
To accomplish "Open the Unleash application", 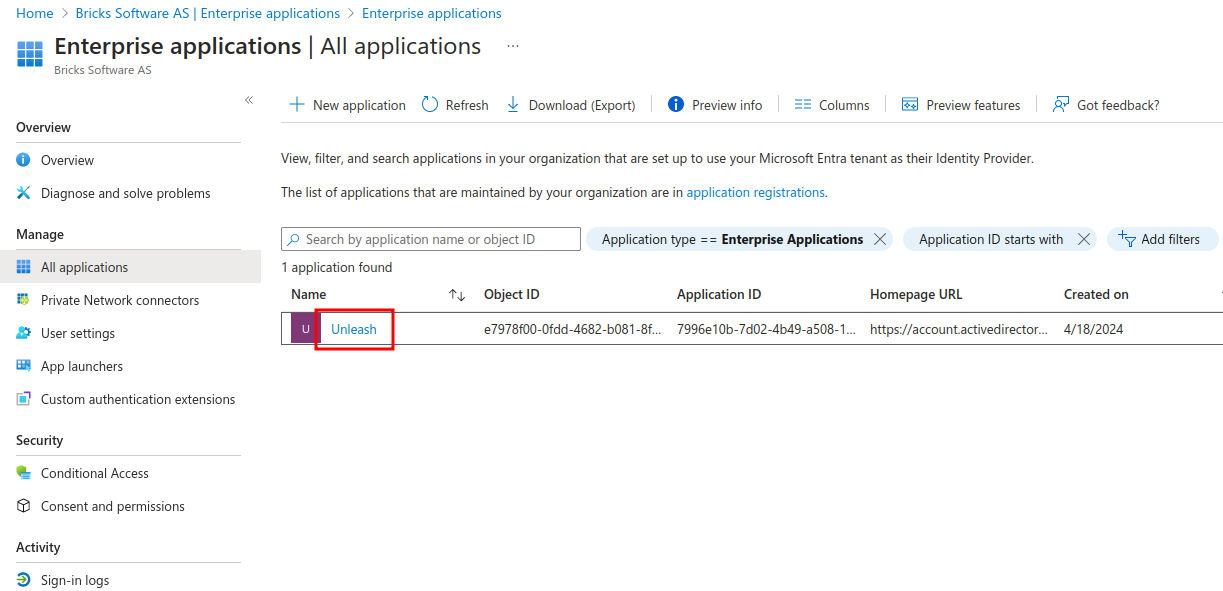I will click(x=354, y=328).
